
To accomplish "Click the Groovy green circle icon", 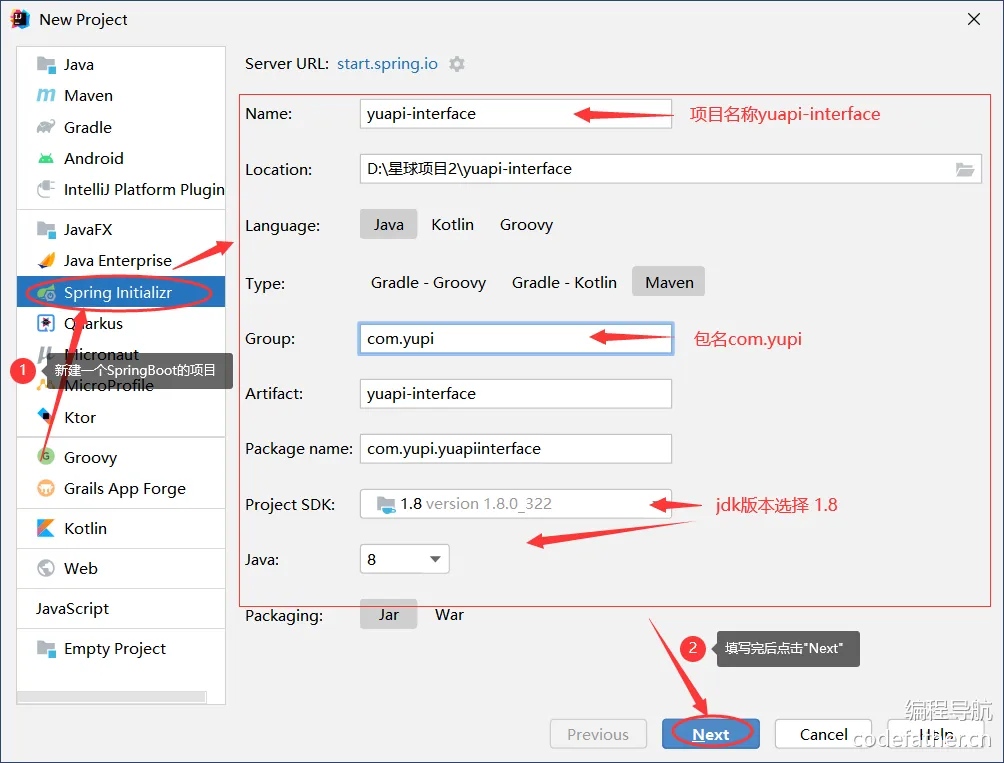I will tap(46, 456).
